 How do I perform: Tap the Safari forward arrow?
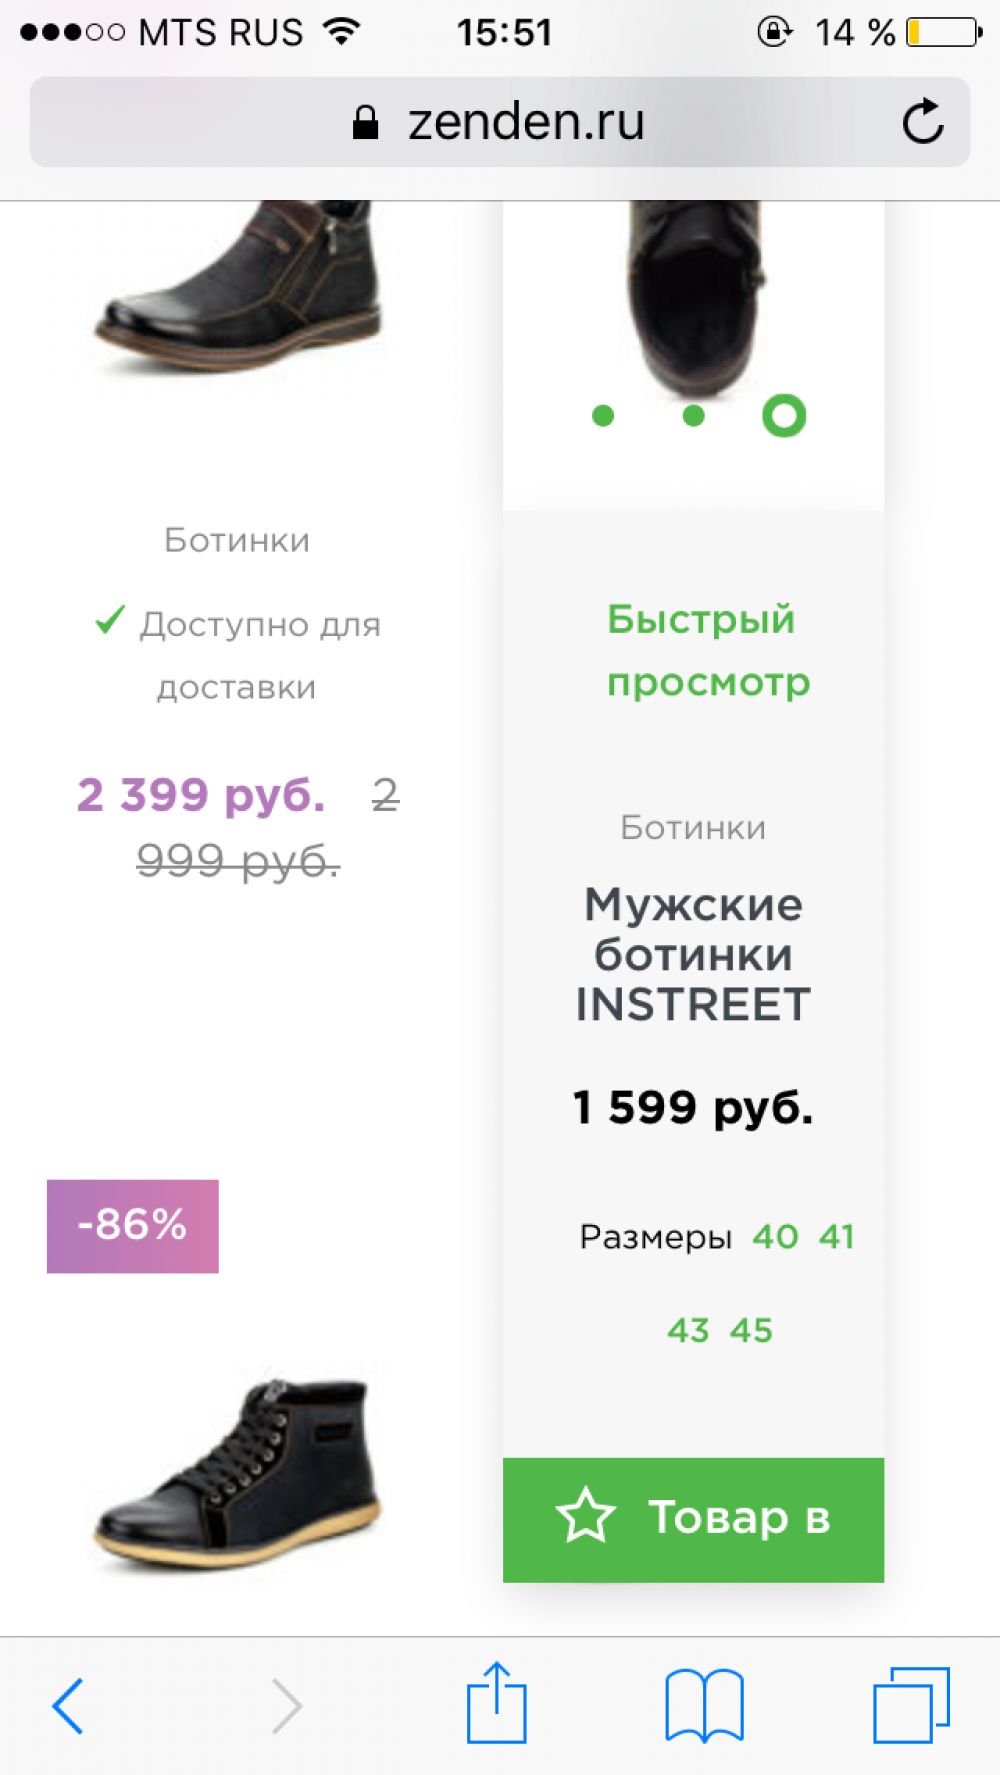(x=286, y=1705)
